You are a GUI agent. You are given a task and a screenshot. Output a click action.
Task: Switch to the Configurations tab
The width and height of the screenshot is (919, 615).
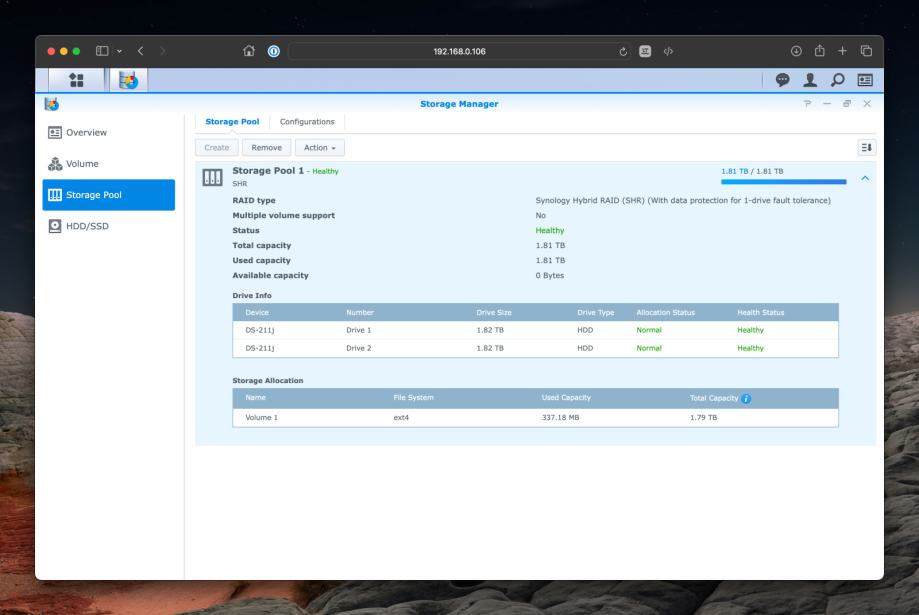[307, 122]
